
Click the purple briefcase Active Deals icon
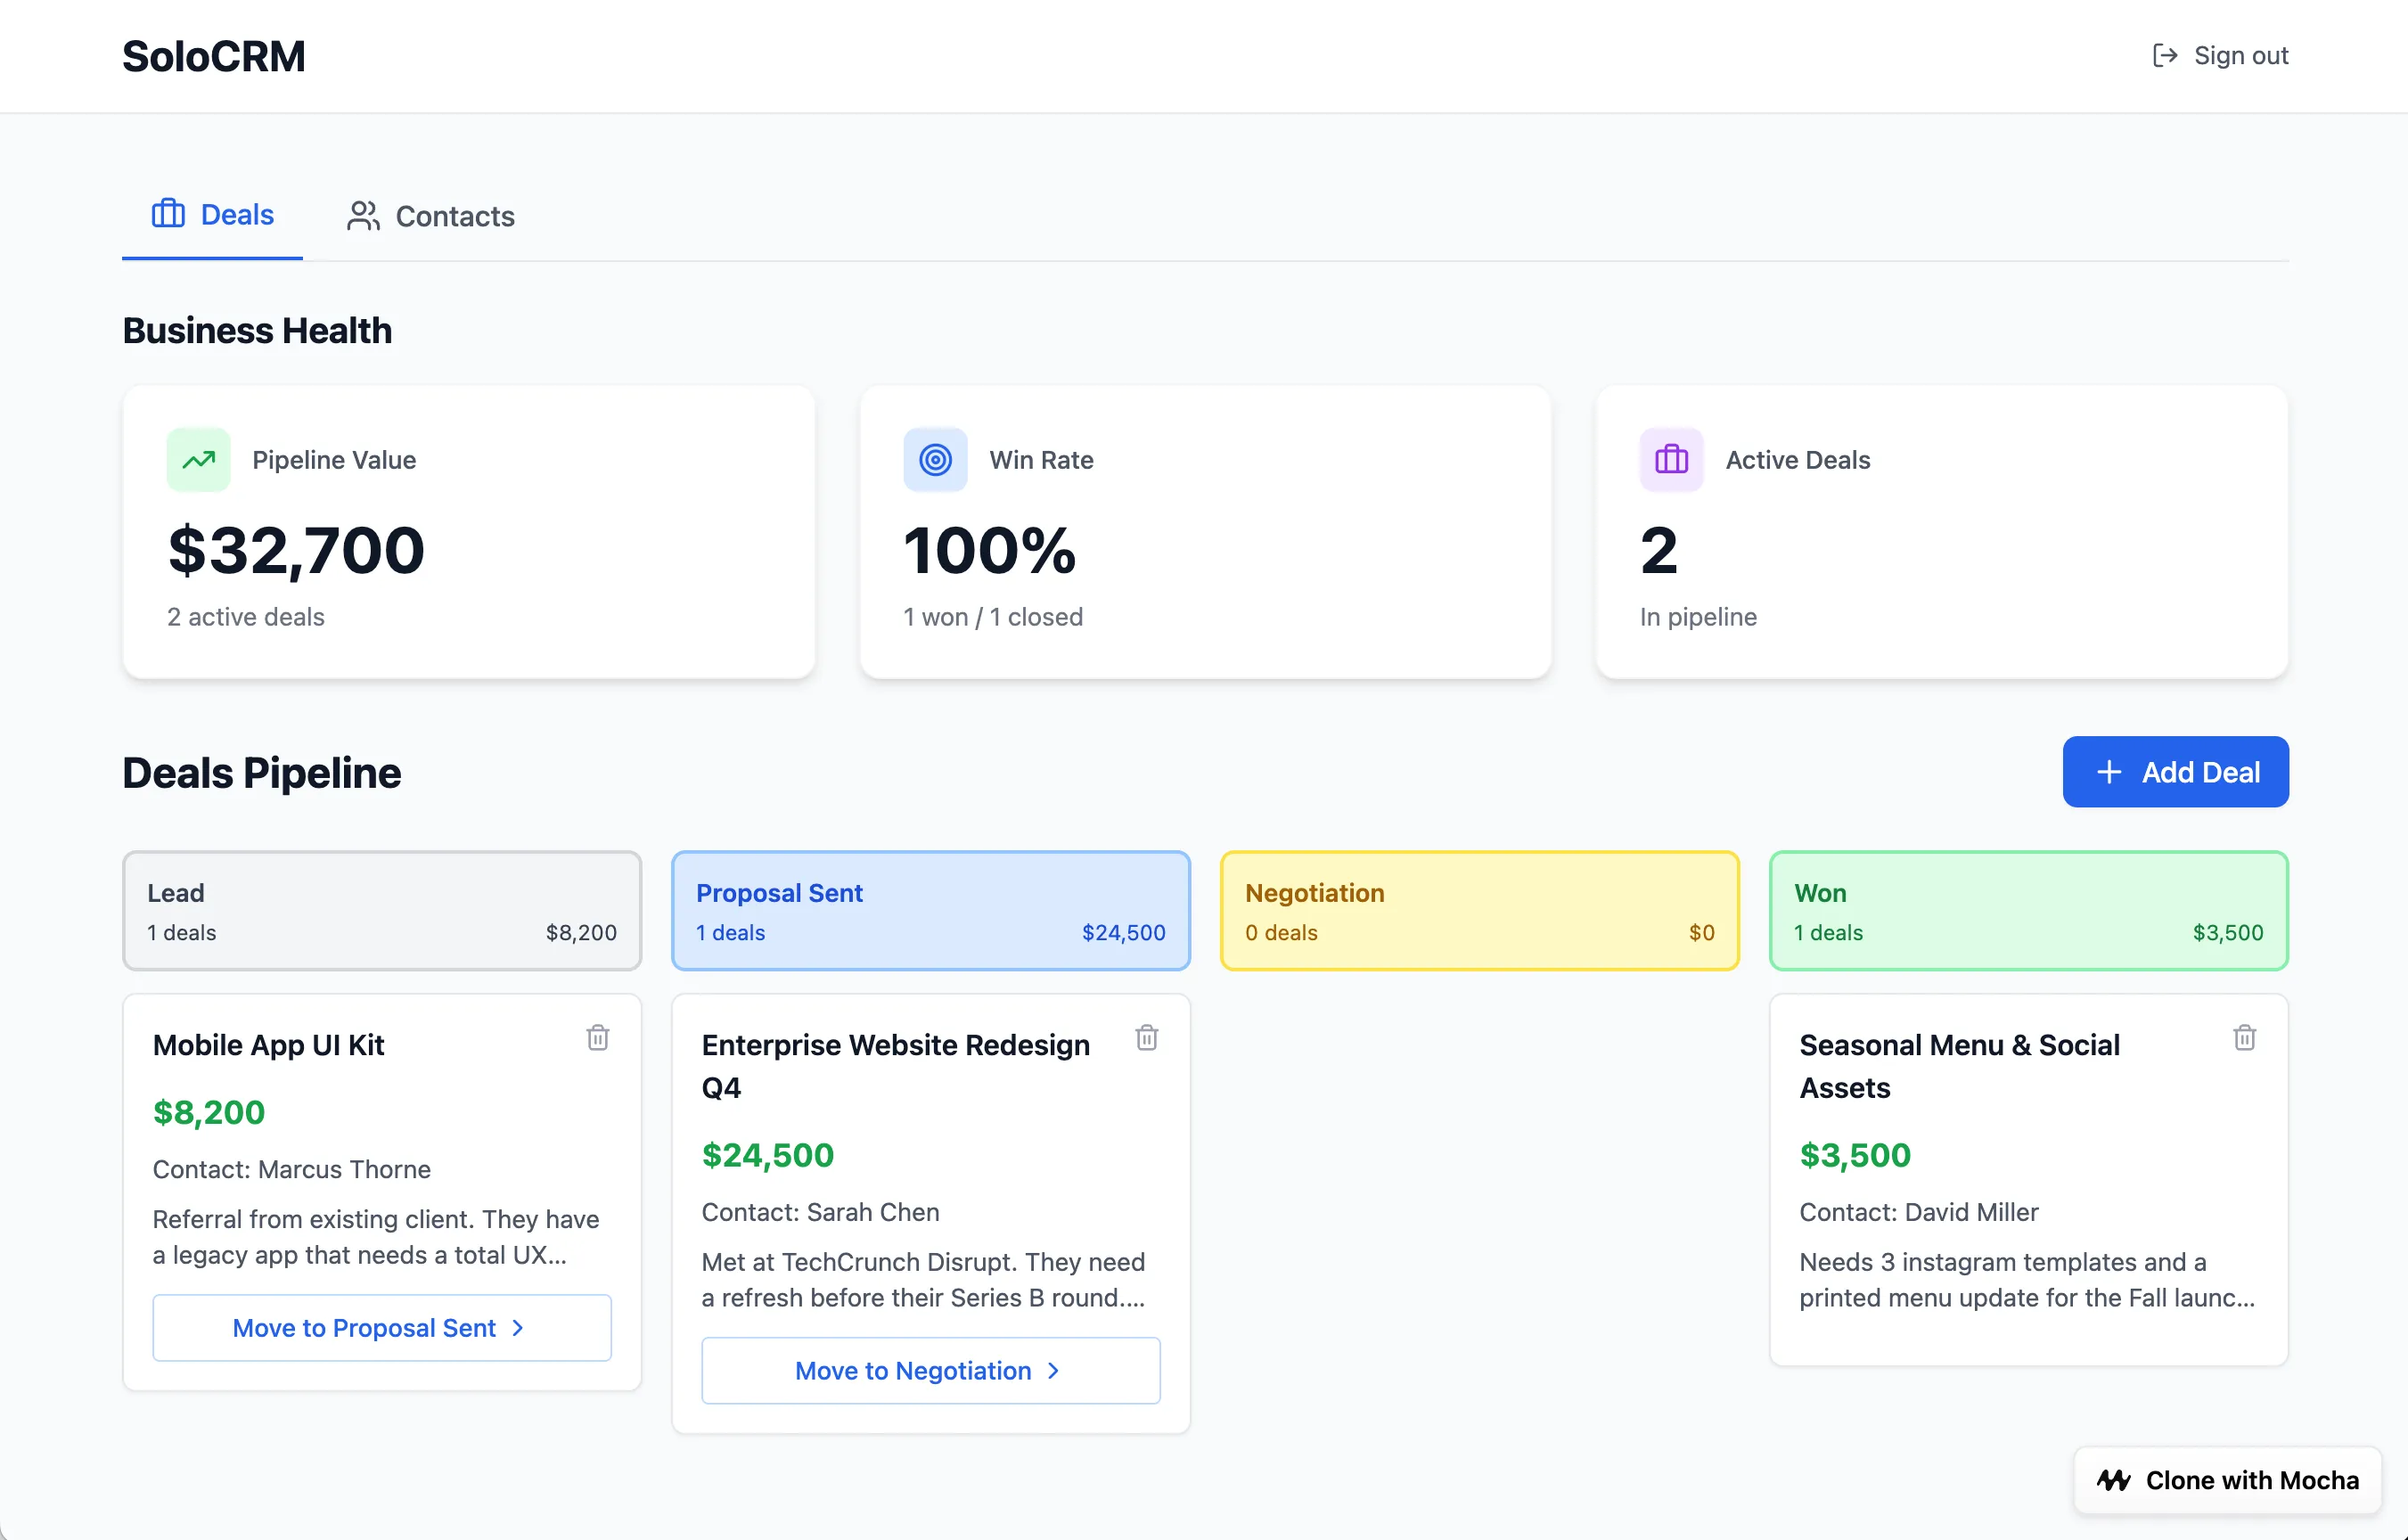point(1670,460)
